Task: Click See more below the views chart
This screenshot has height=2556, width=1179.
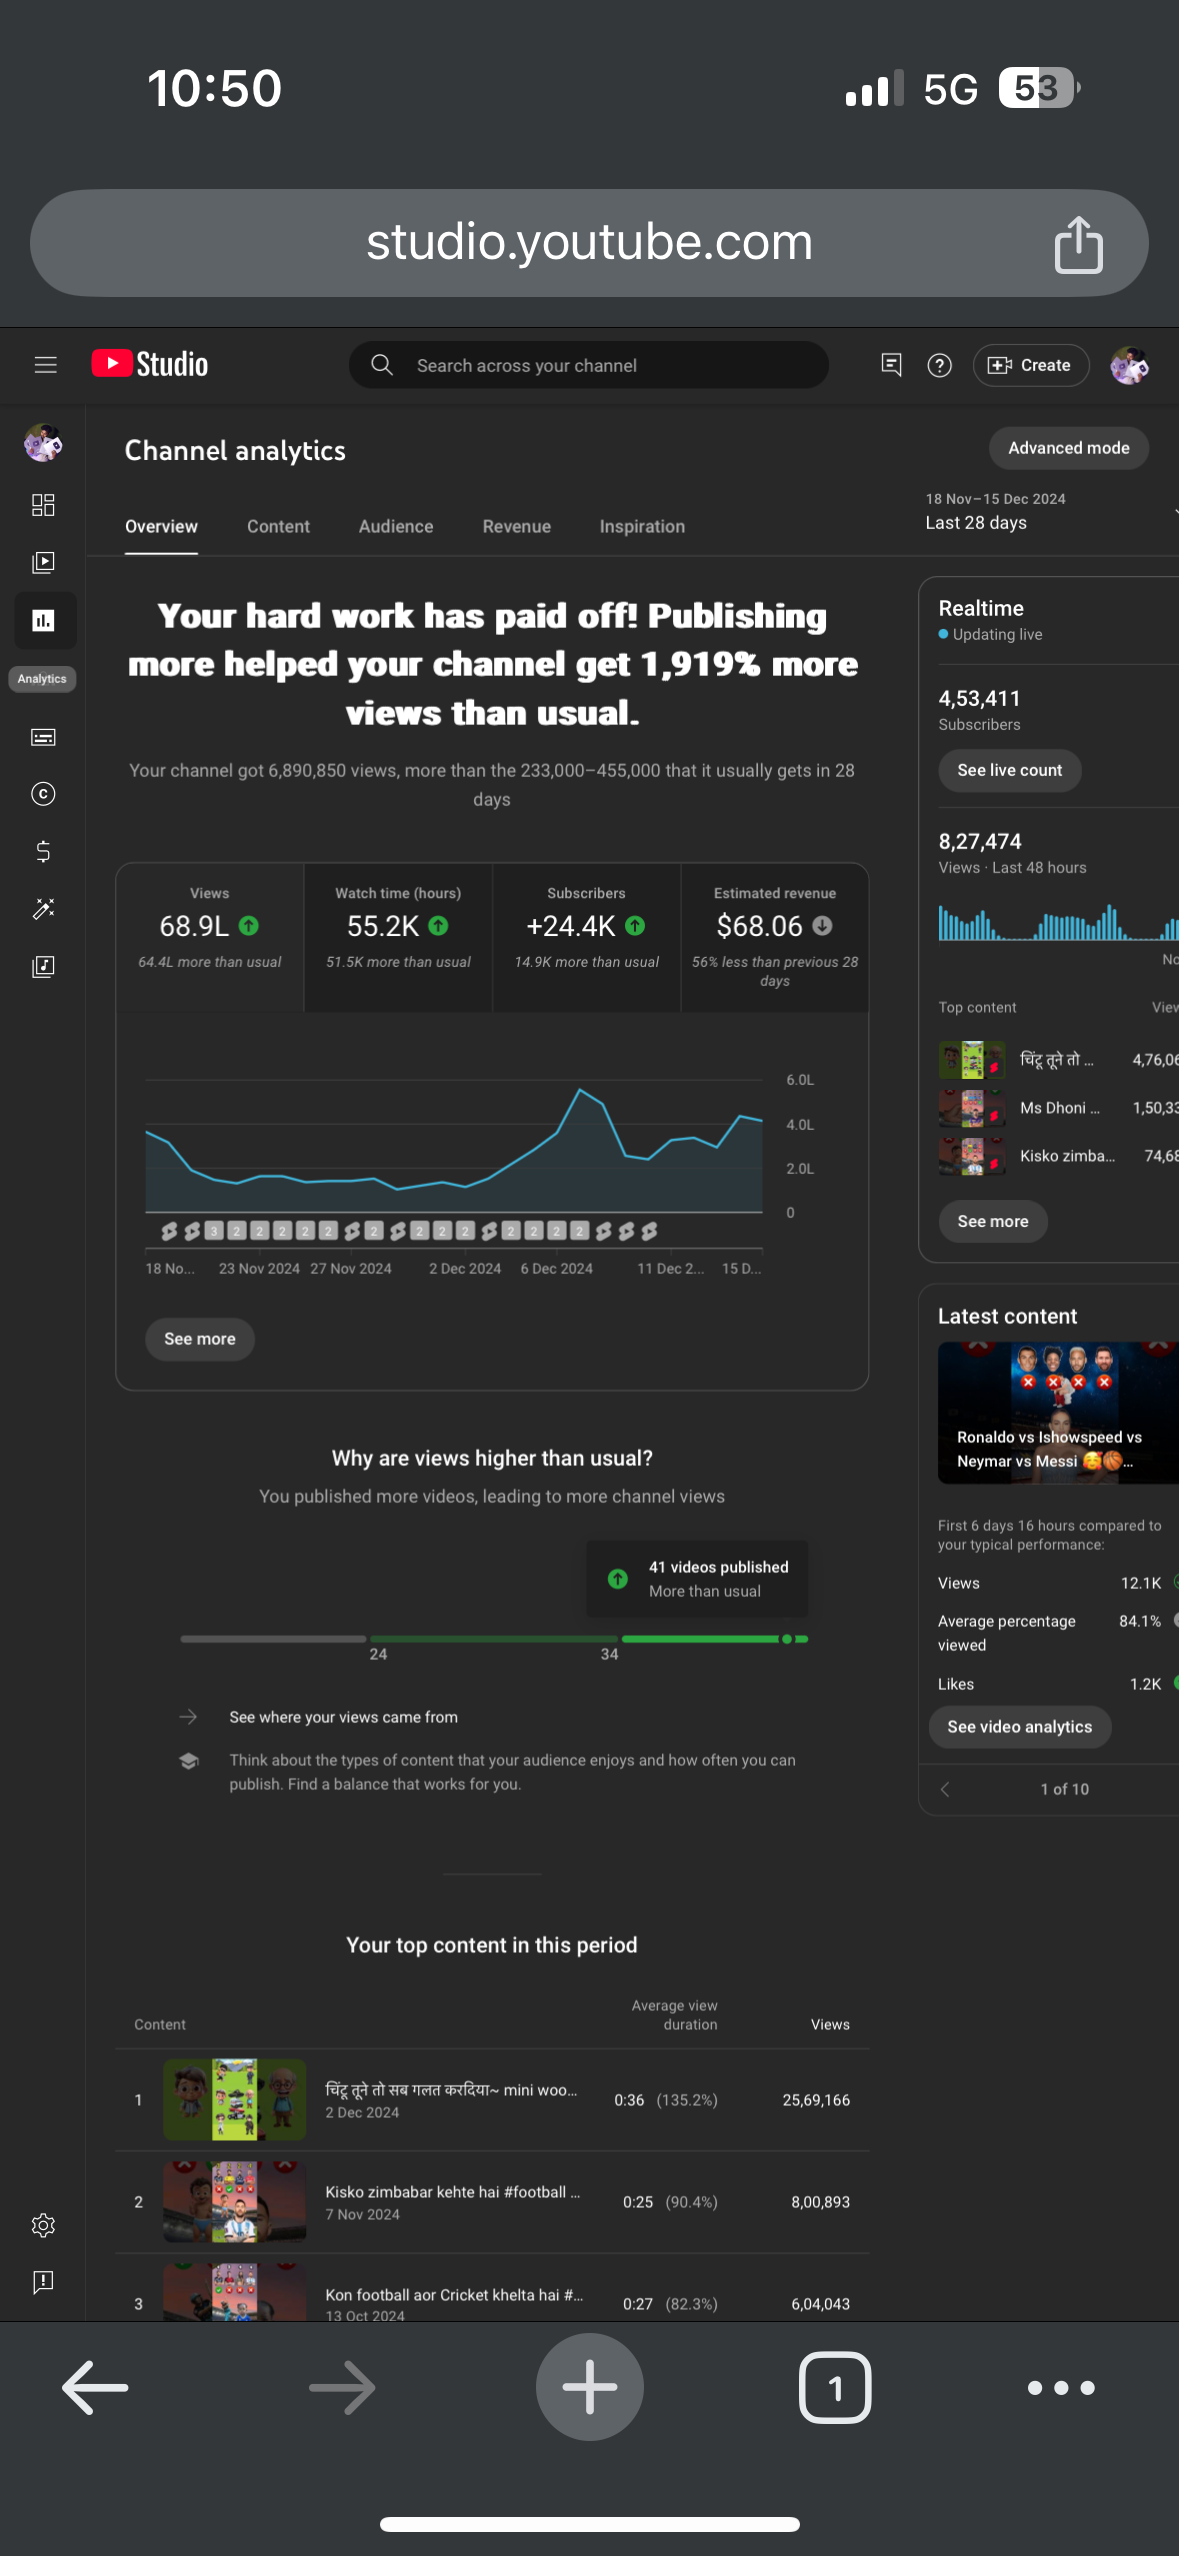Action: tap(200, 1339)
